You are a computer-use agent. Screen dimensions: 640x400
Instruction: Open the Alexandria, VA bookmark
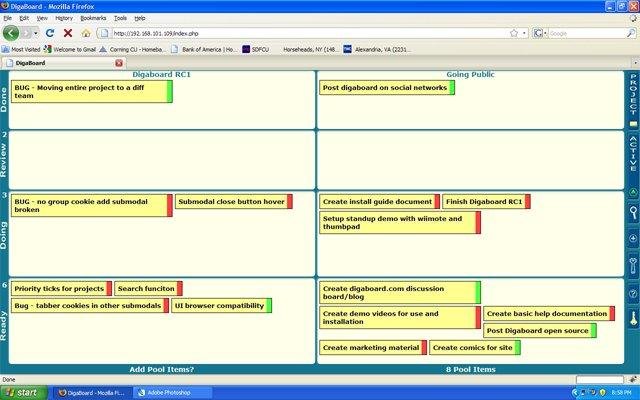click(x=377, y=49)
